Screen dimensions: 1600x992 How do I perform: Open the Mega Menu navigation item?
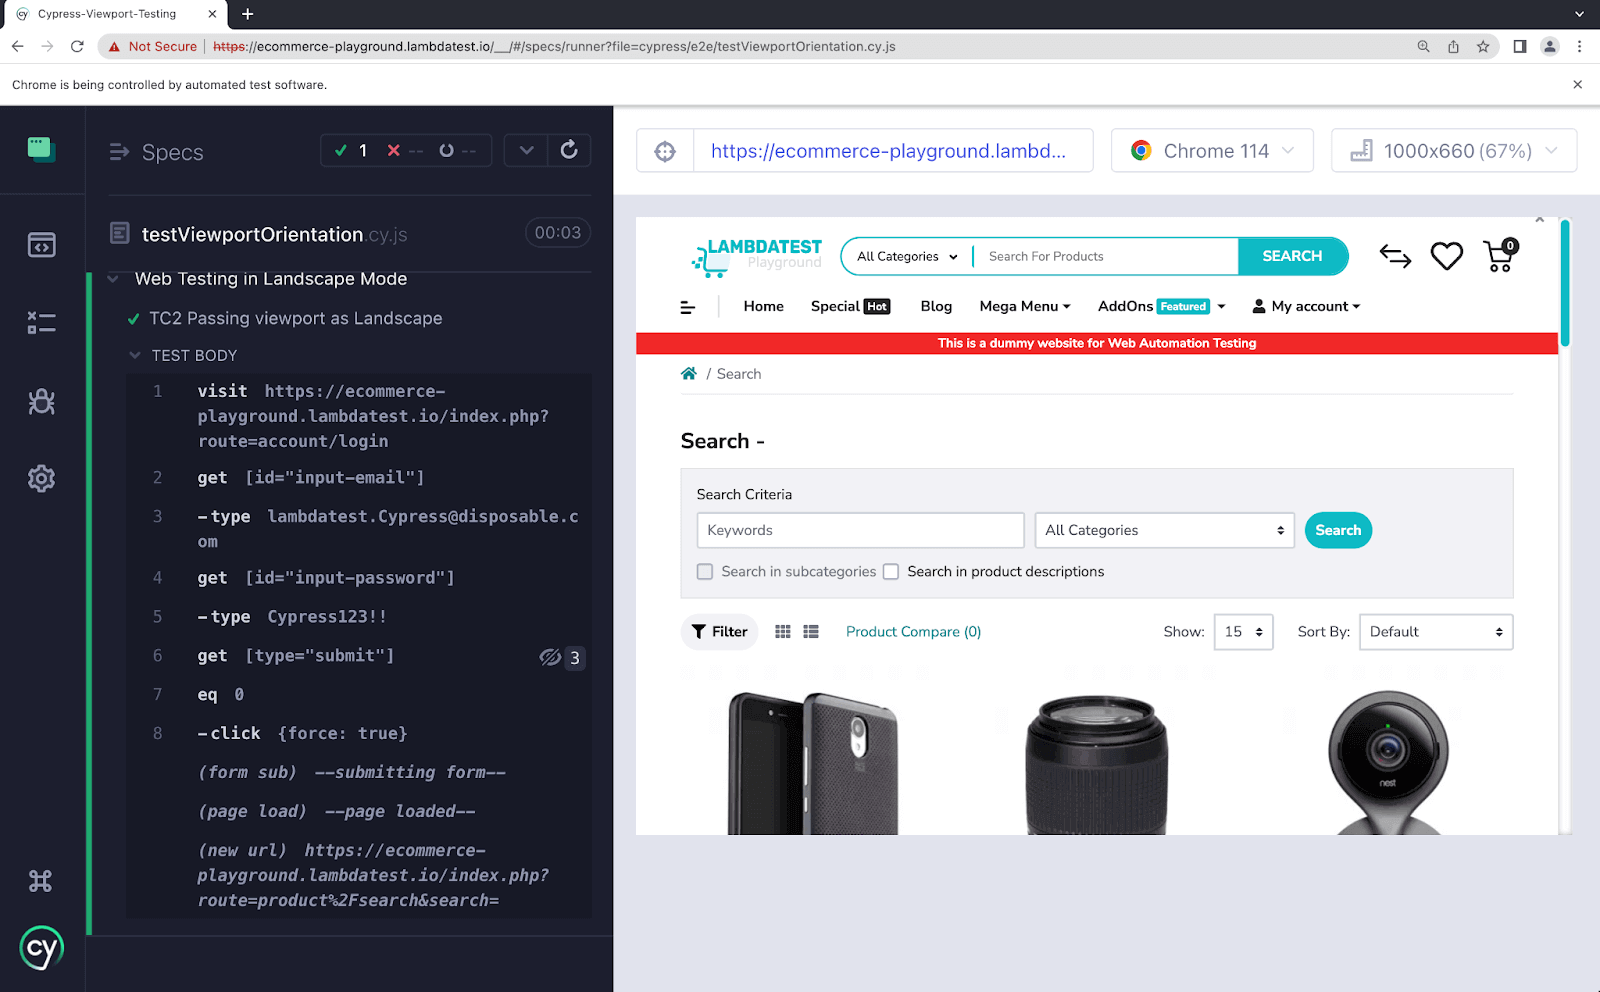coord(1024,307)
